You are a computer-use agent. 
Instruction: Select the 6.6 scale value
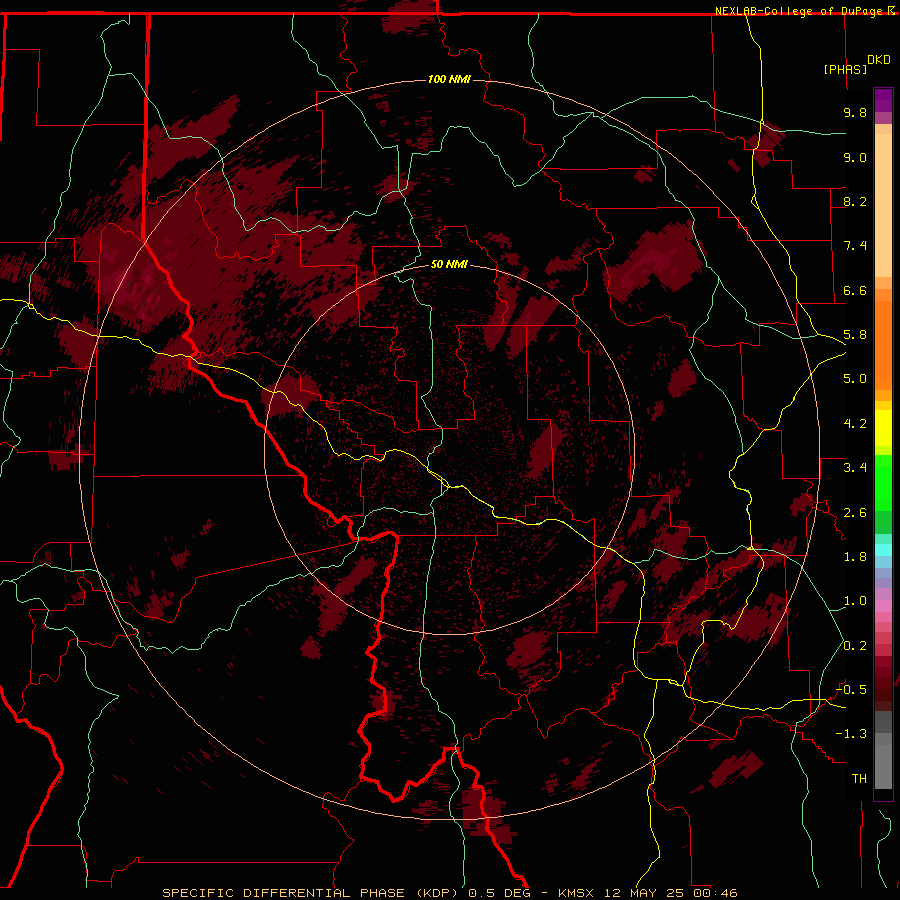click(x=855, y=290)
